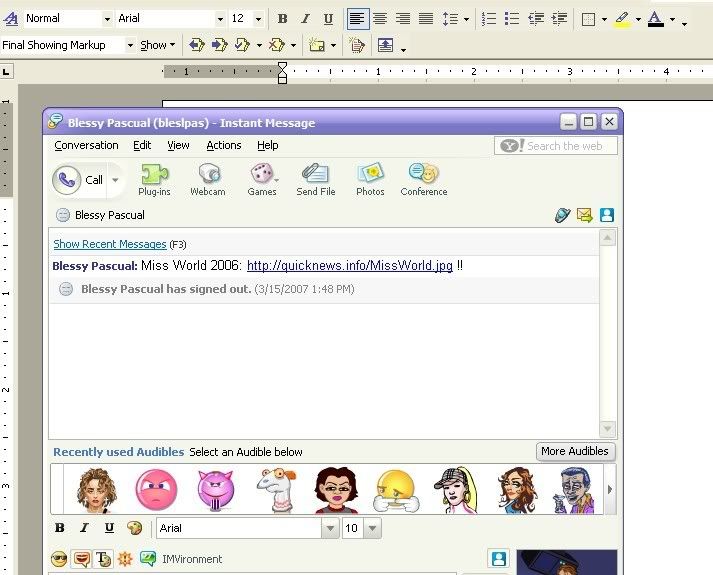The width and height of the screenshot is (713, 575).
Task: Go to Previous change in Reviewing toolbar
Action: point(196,45)
